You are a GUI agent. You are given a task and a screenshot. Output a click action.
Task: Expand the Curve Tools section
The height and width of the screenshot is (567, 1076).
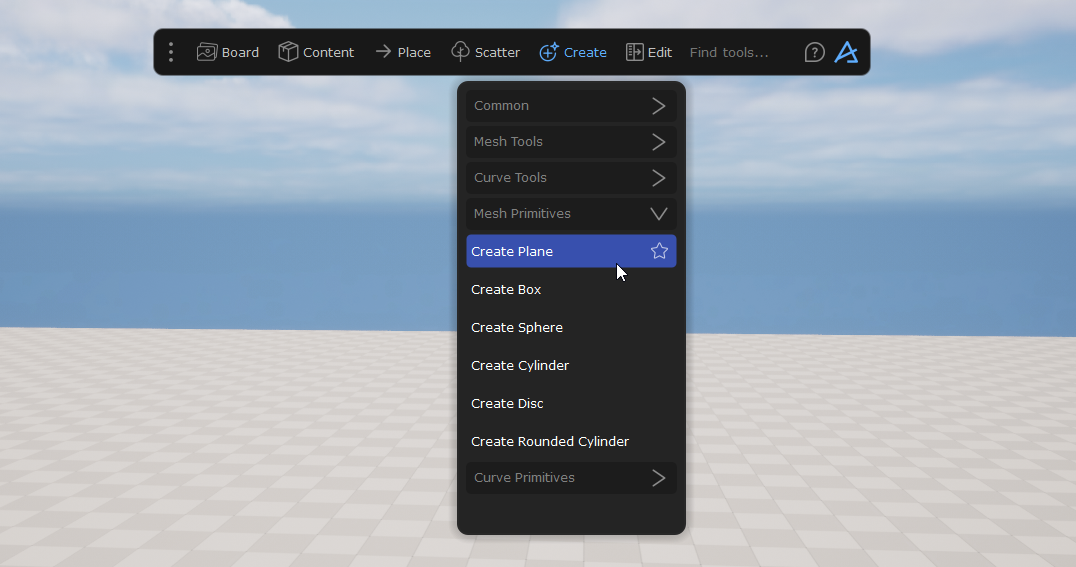[x=571, y=178]
